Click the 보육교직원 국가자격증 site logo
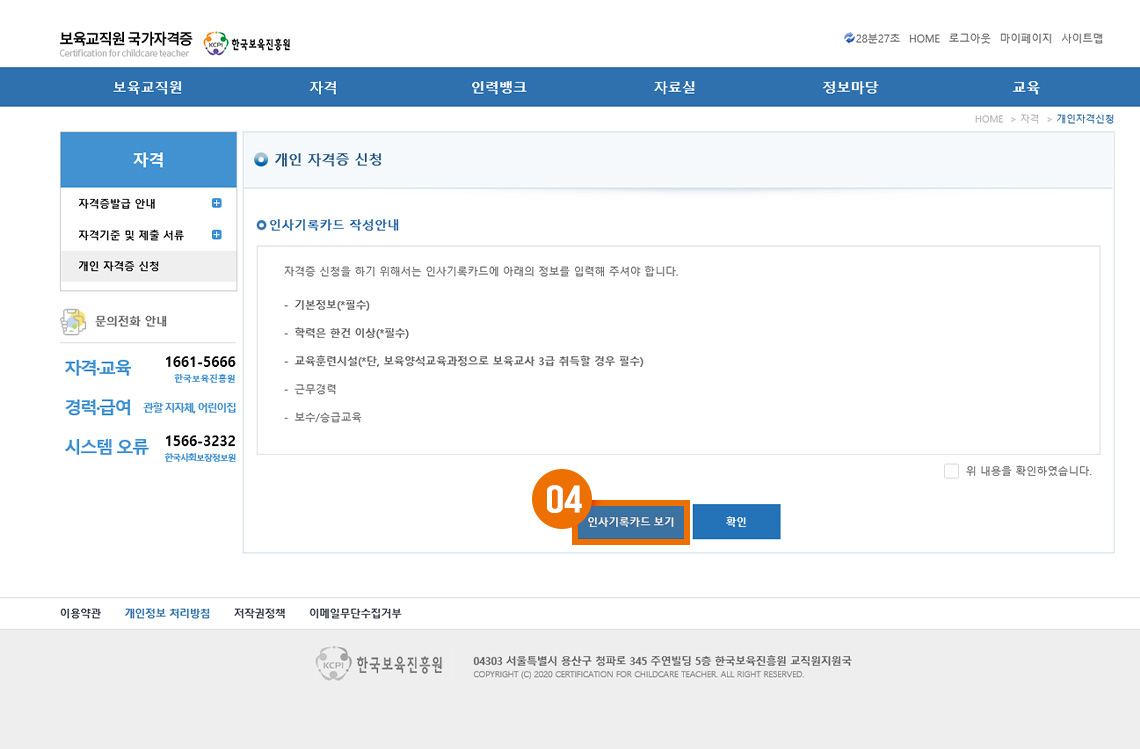Screen dimensions: 1140x749 coord(125,43)
